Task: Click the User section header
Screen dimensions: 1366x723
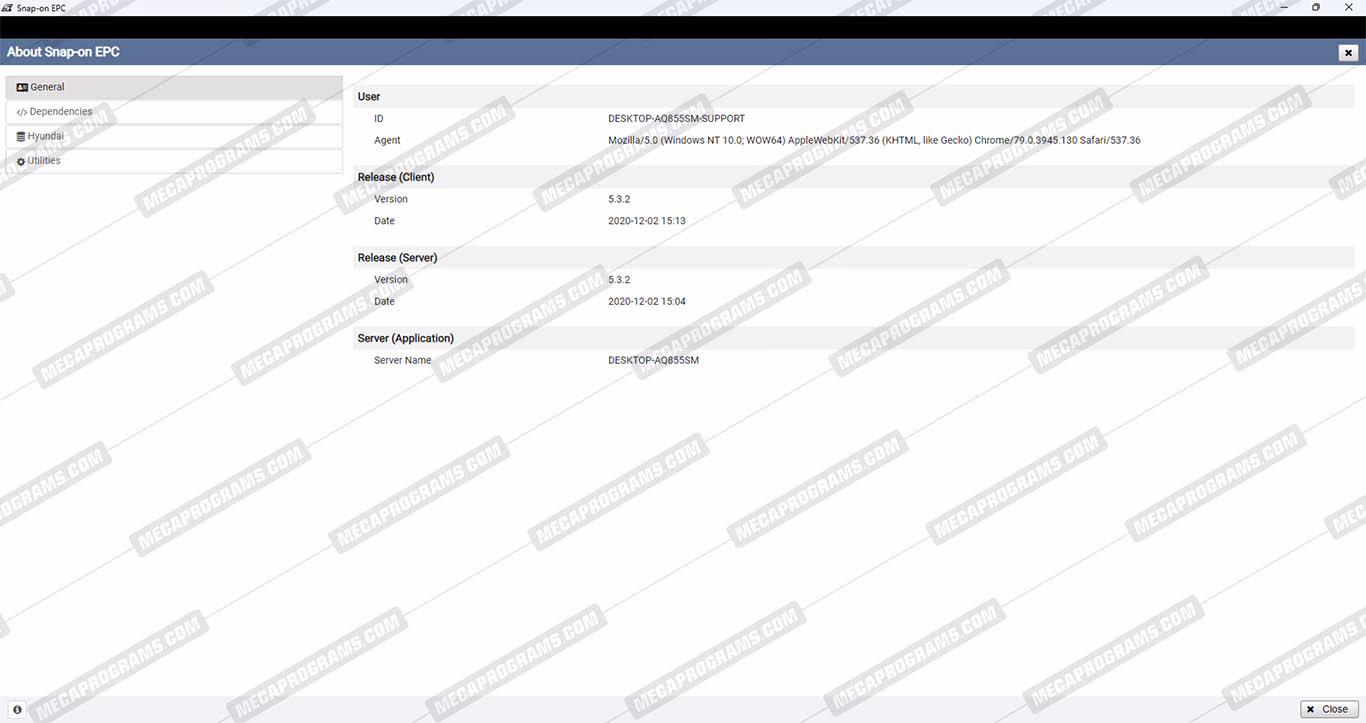Action: [855, 97]
